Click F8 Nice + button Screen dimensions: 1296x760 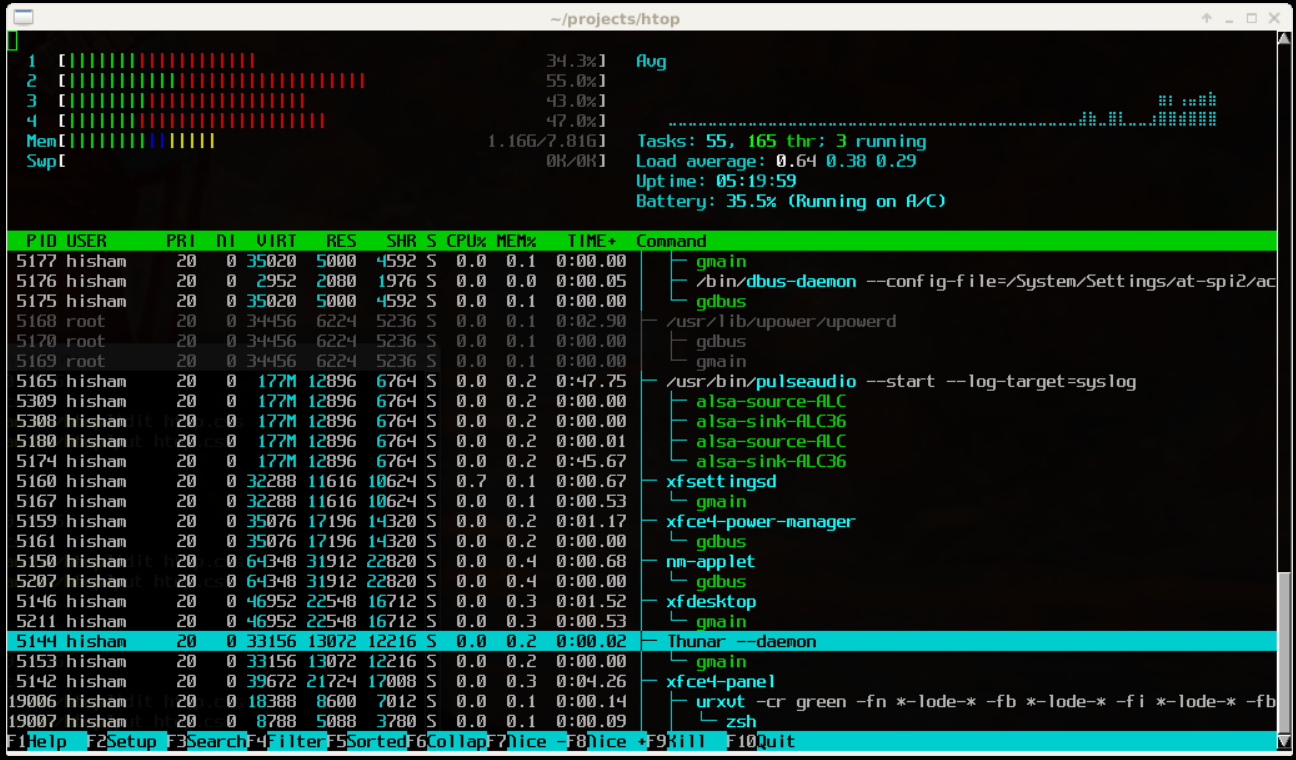(x=607, y=741)
